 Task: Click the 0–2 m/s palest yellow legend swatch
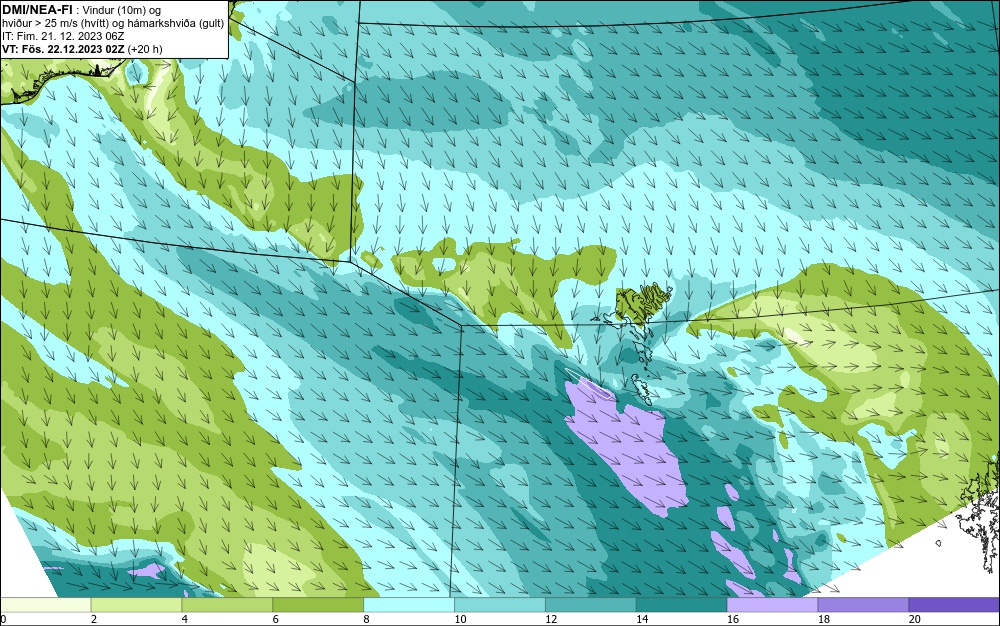point(45,604)
